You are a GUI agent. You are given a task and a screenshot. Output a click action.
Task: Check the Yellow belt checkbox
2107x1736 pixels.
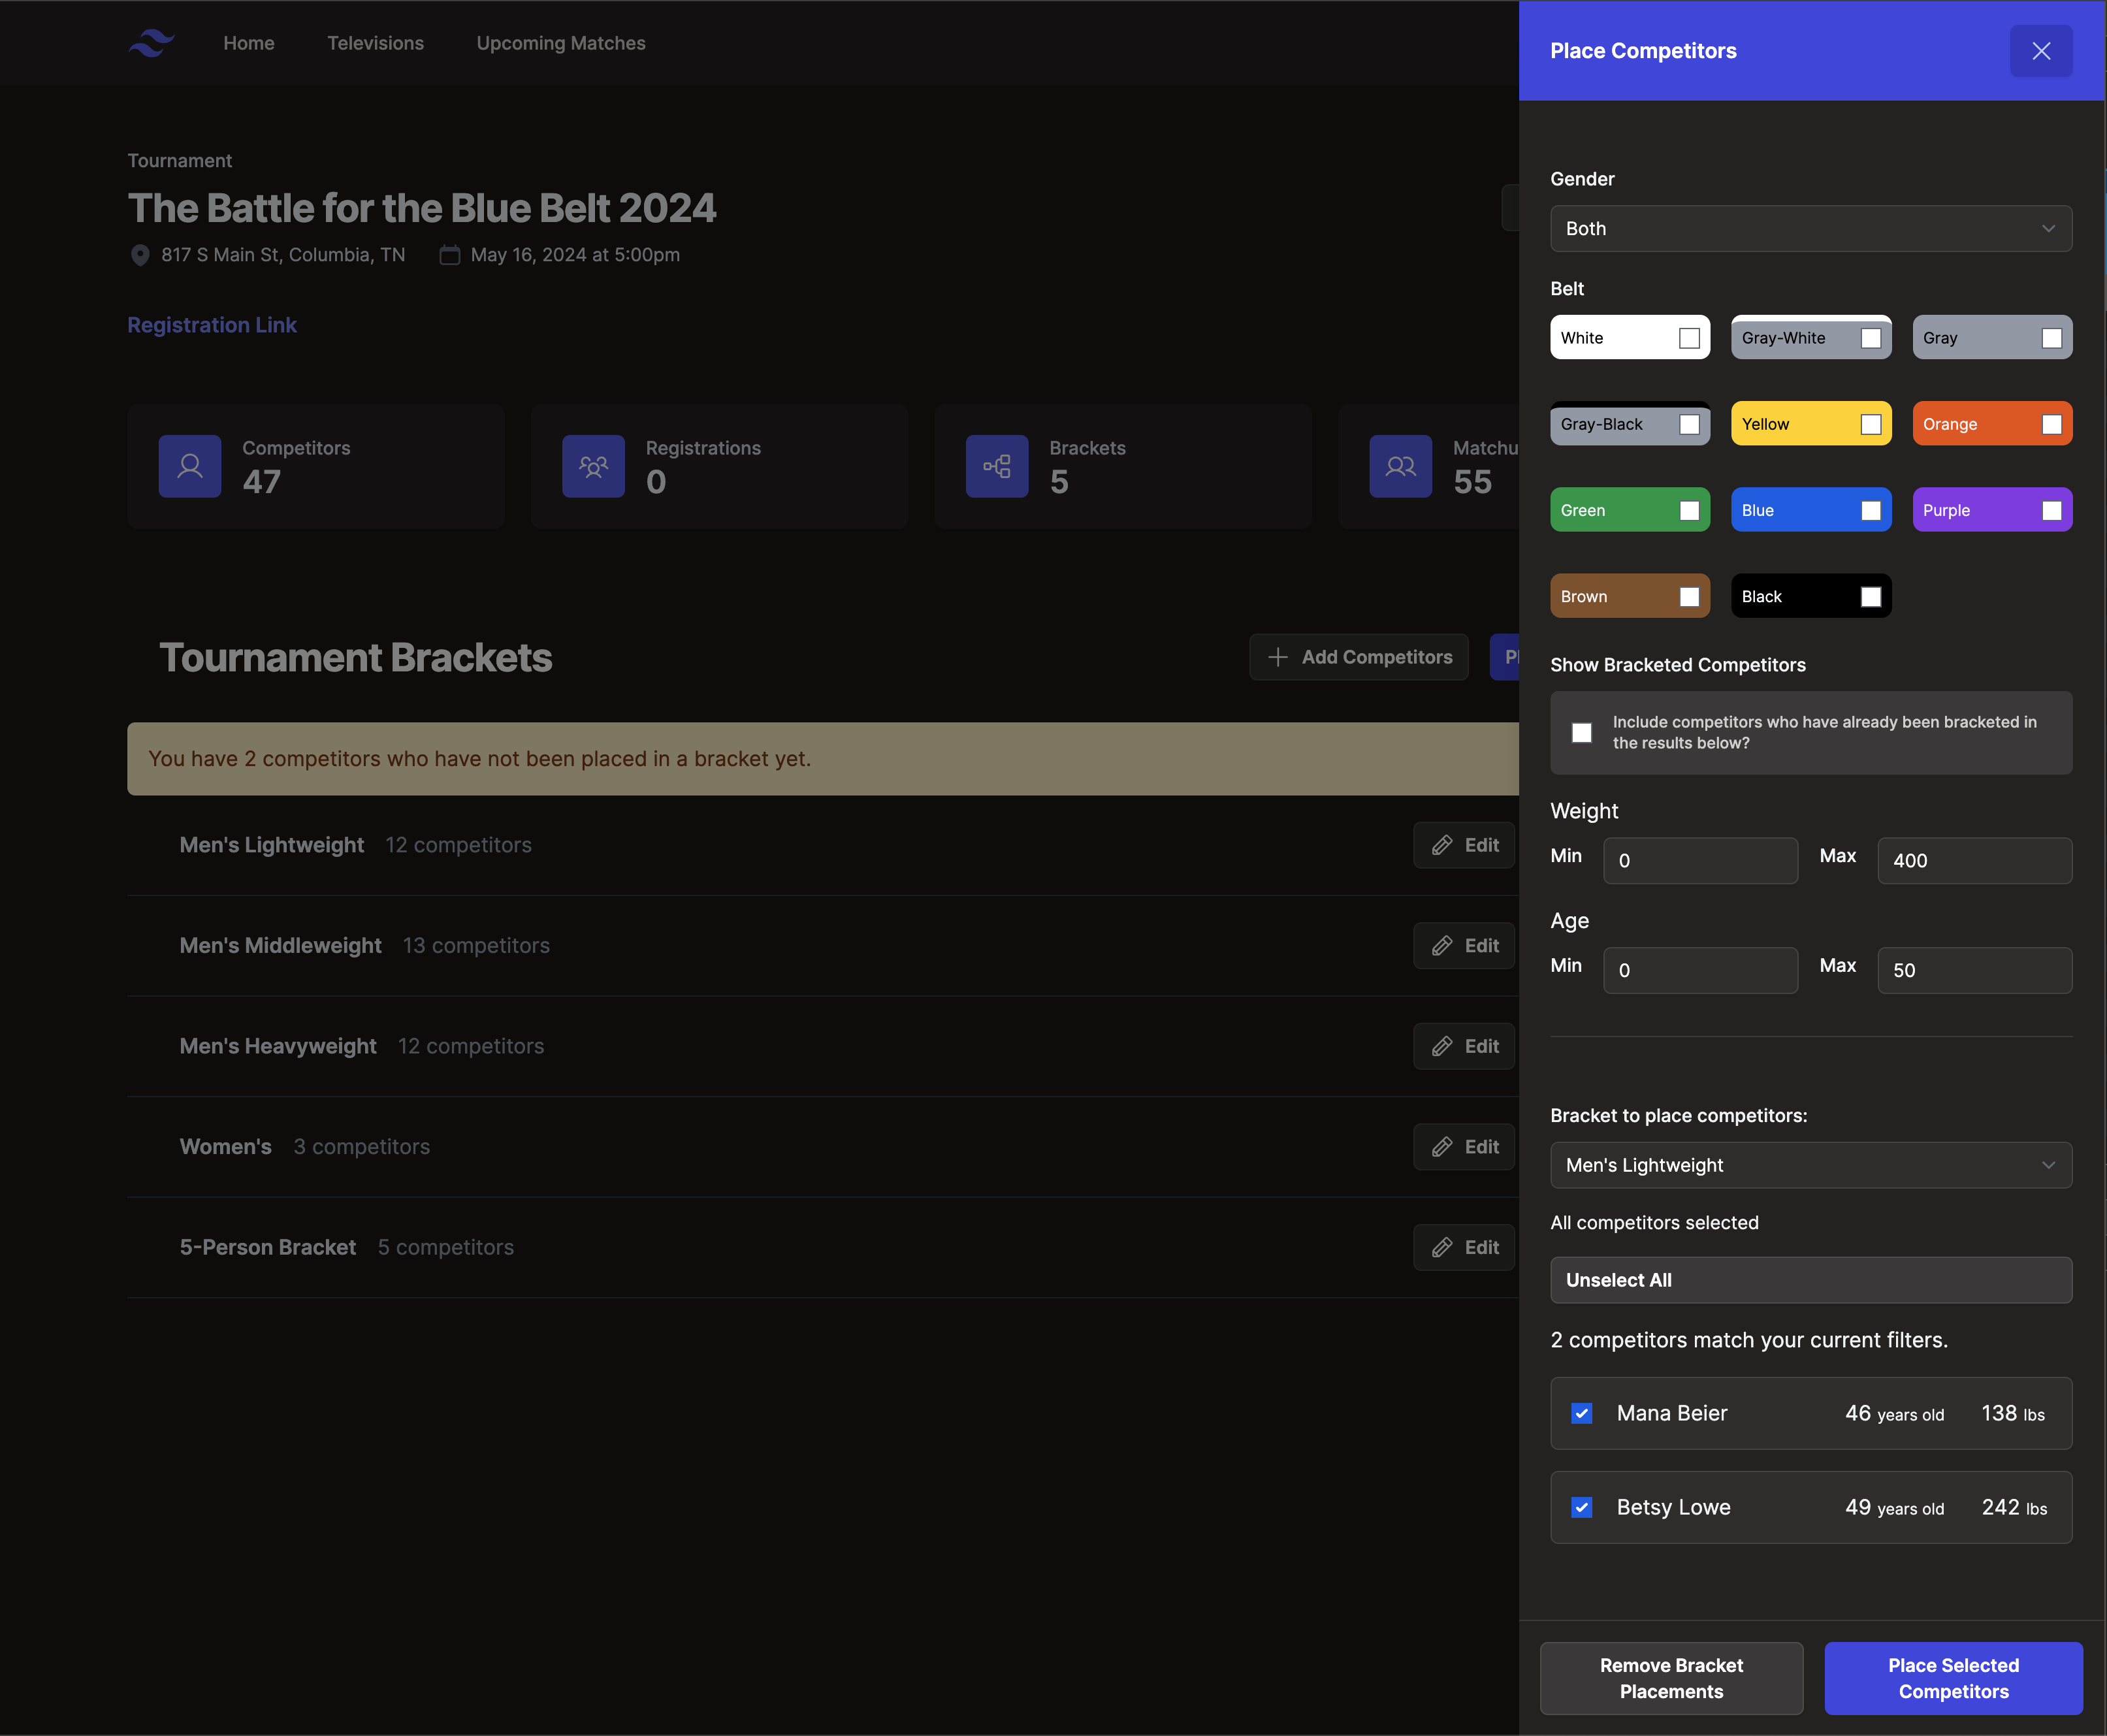1870,424
